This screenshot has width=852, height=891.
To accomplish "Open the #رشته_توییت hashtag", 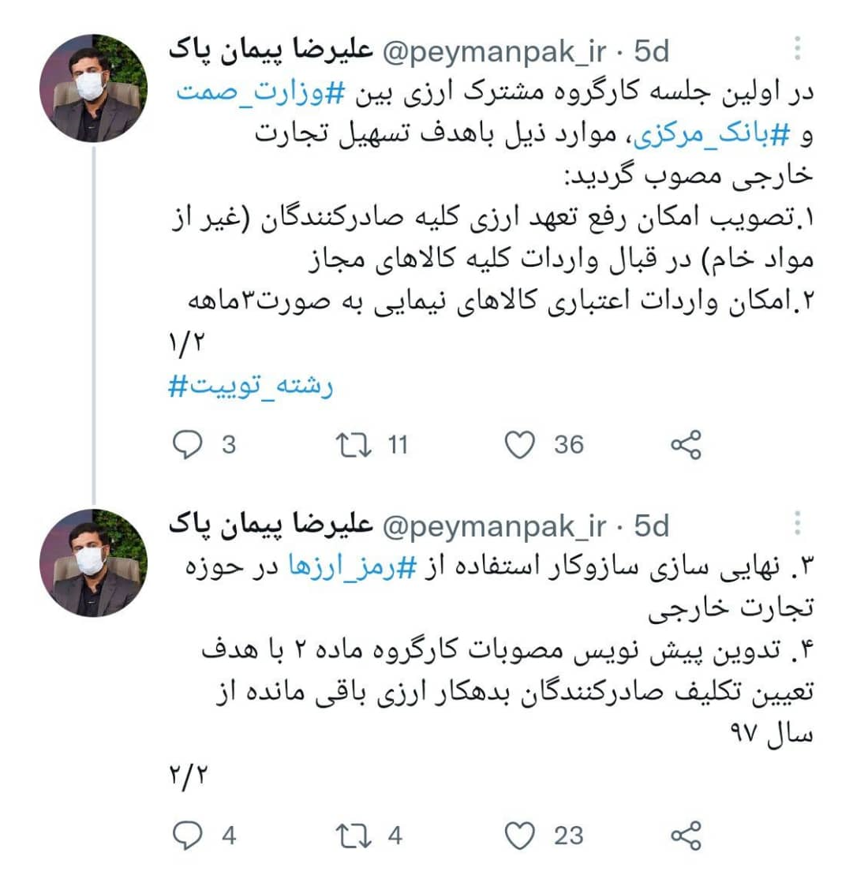I will click(251, 386).
